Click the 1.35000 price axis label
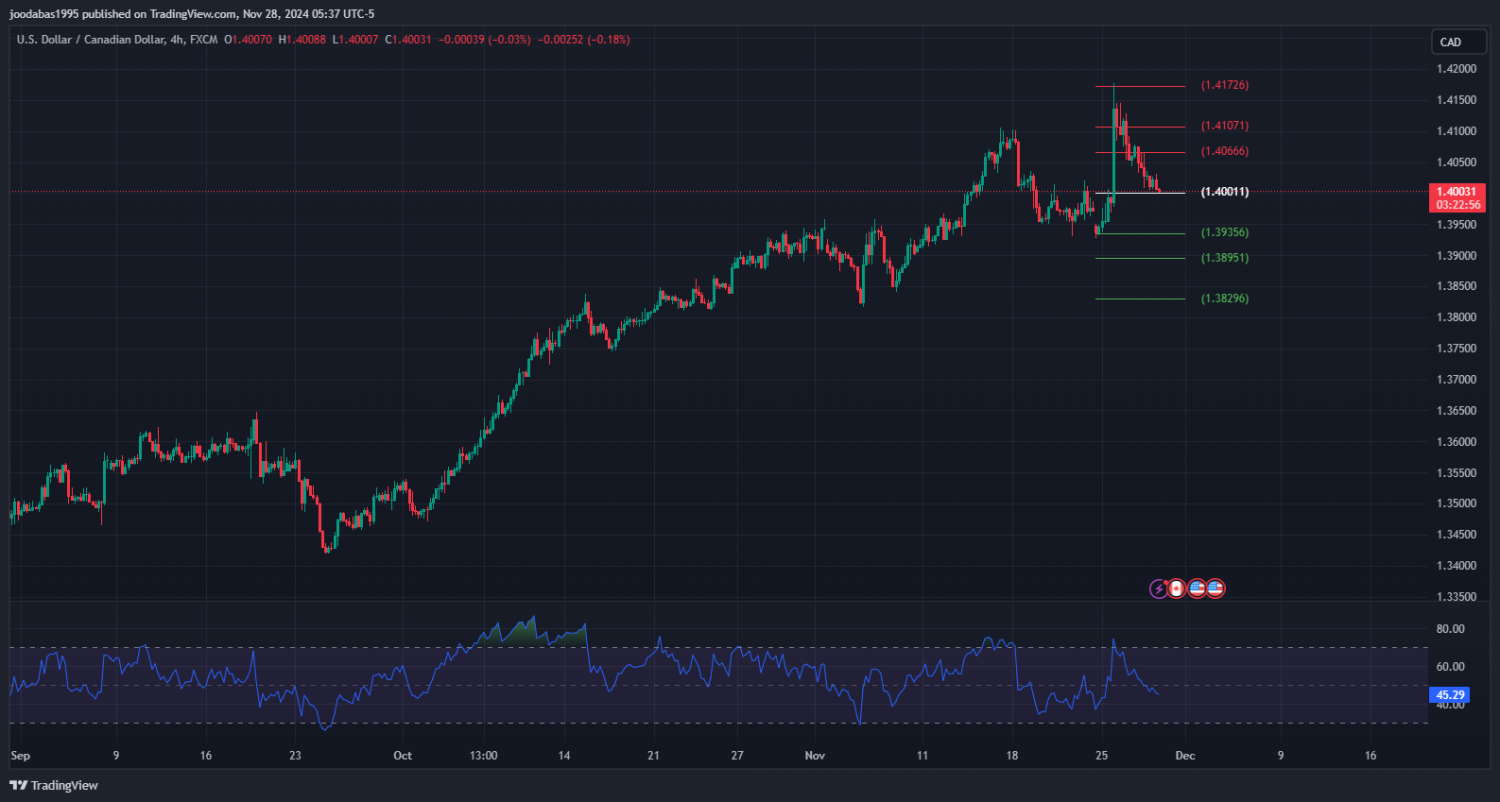 tap(1457, 504)
